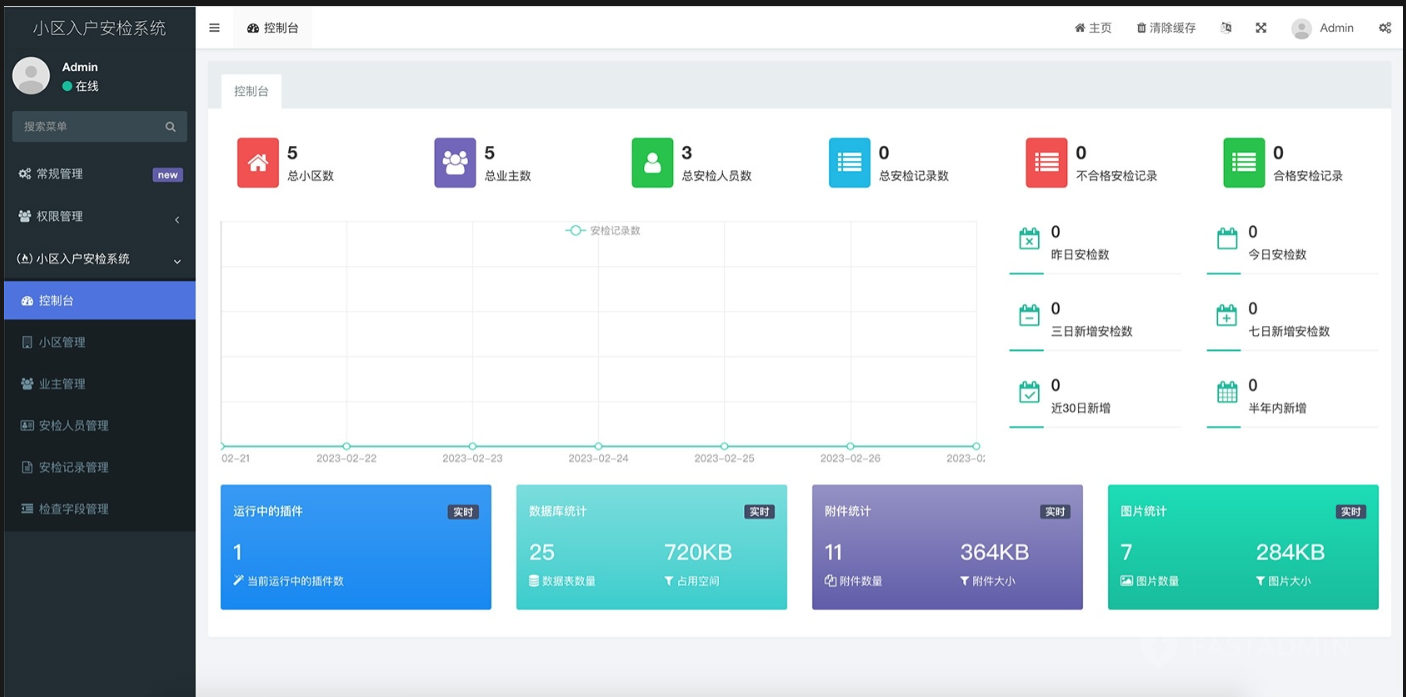Click in the 搜索菜单 search field
The image size is (1406, 697).
88,127
